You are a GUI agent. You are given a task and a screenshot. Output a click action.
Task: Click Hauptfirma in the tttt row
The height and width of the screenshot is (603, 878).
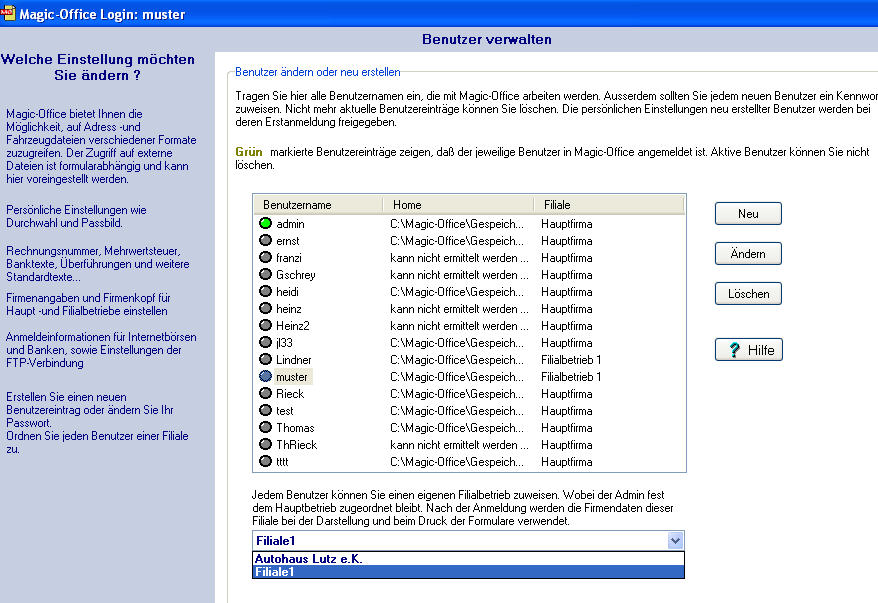[x=567, y=462]
